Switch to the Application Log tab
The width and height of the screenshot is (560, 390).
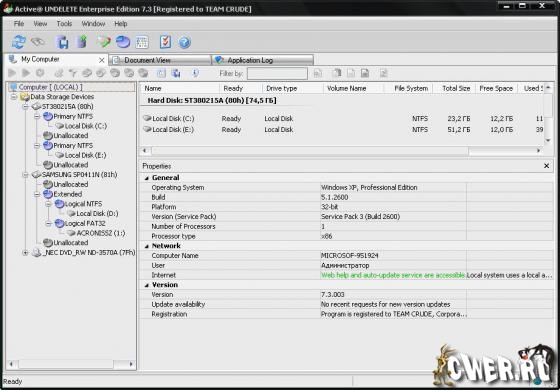click(x=262, y=60)
